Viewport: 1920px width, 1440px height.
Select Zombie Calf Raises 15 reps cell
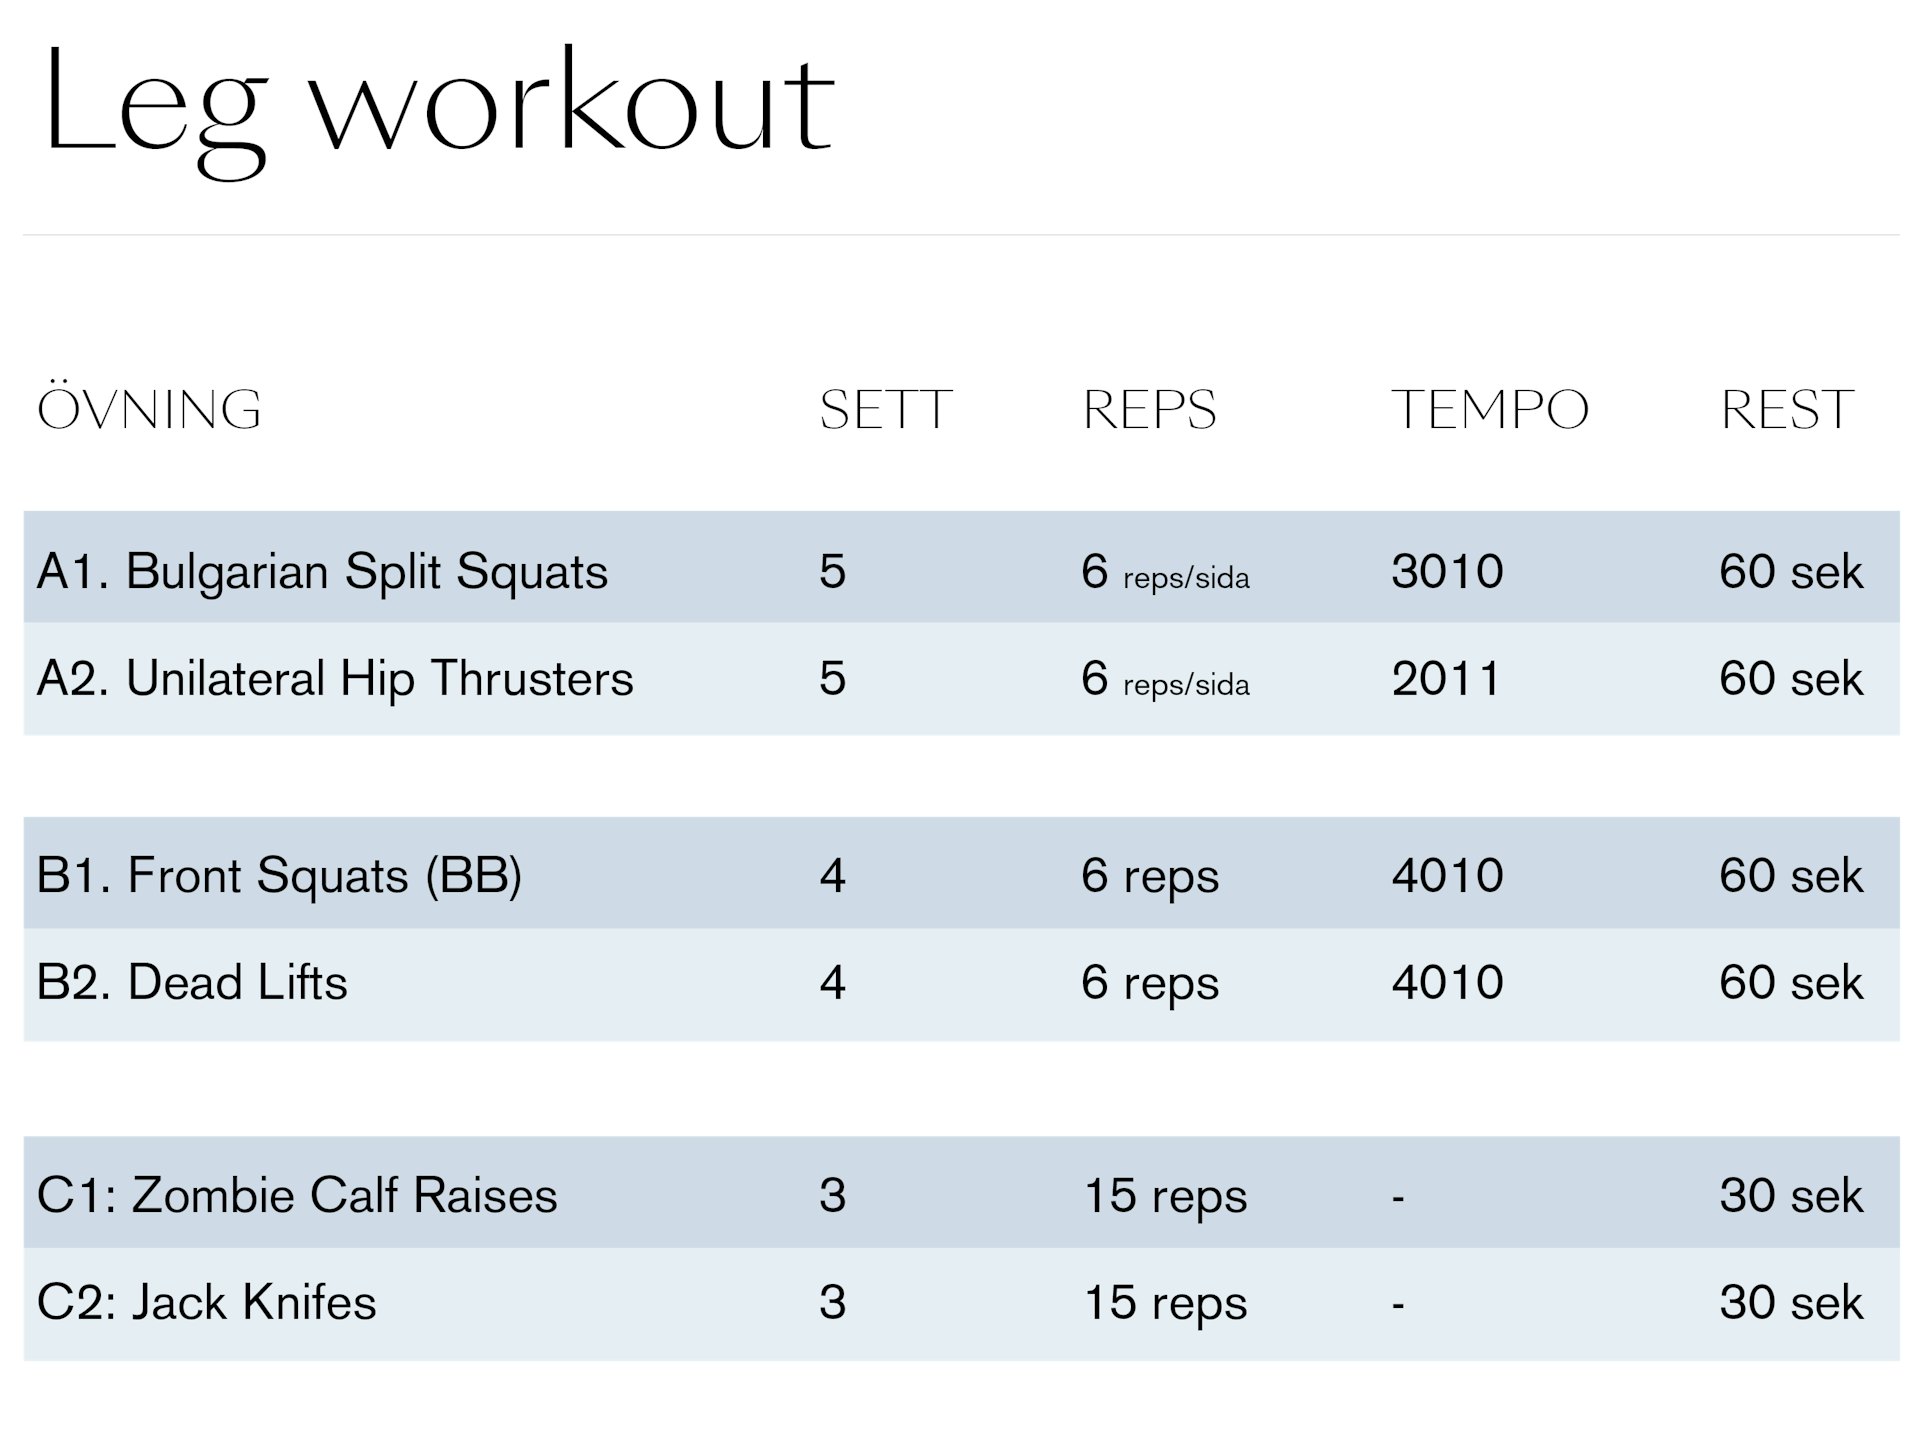1165,1196
